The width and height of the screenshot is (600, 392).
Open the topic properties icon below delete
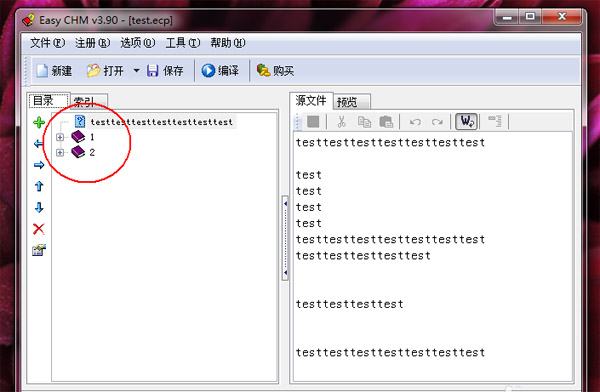pyautogui.click(x=39, y=250)
